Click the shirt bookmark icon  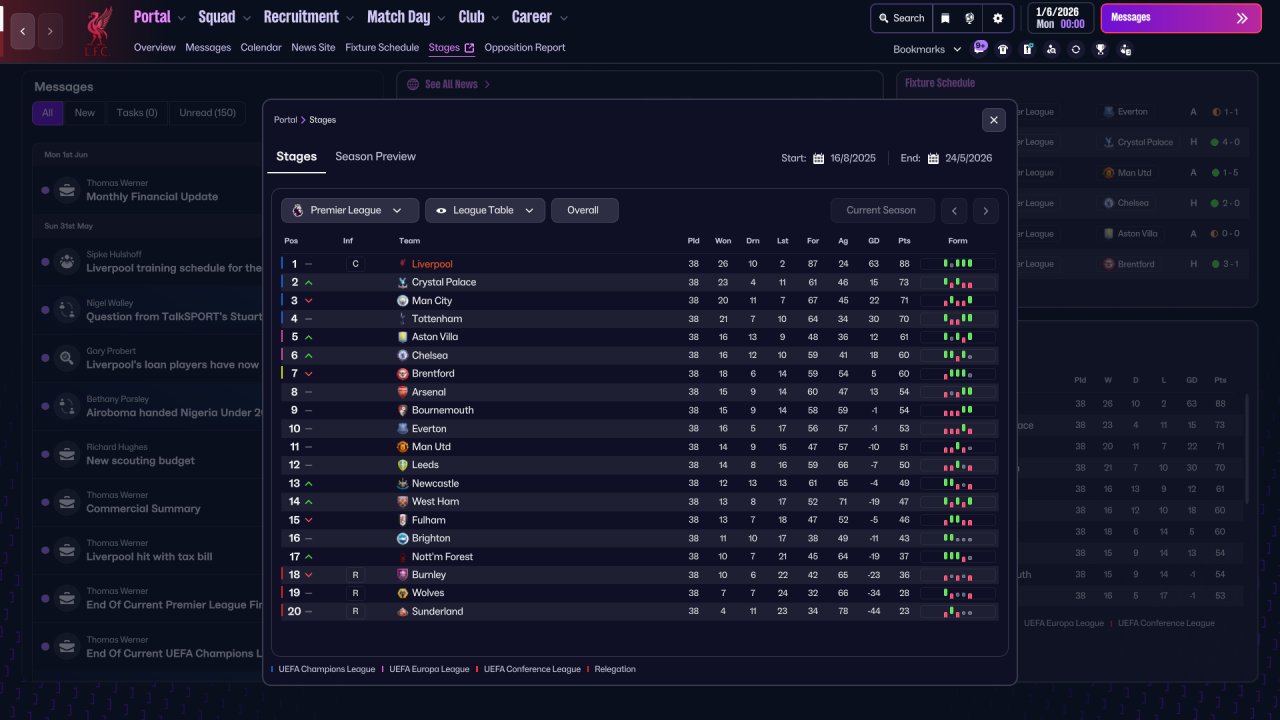click(1003, 49)
